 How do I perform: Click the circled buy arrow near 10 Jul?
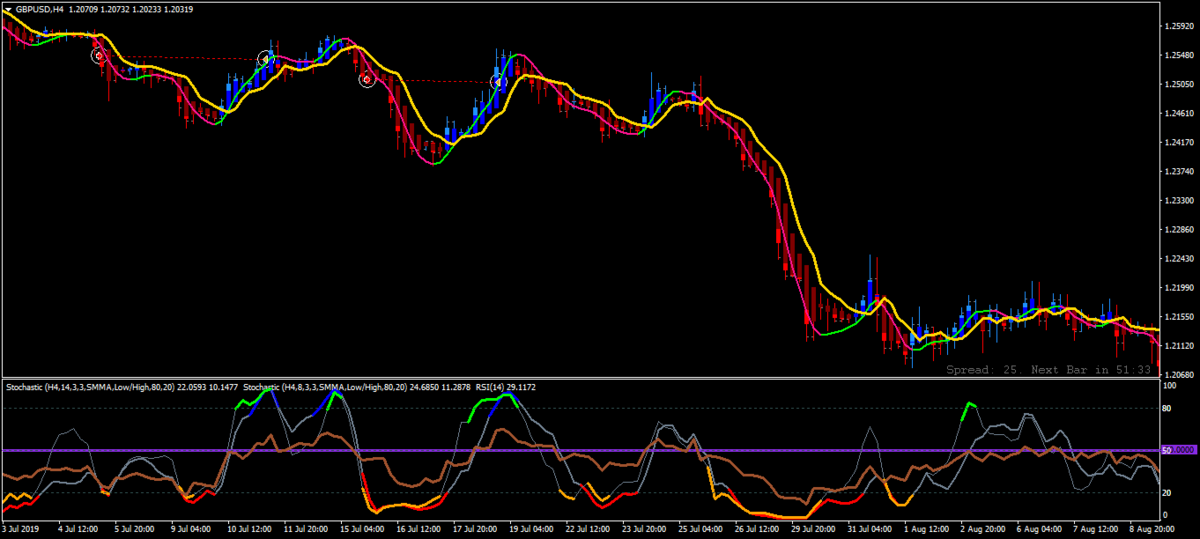tap(266, 59)
